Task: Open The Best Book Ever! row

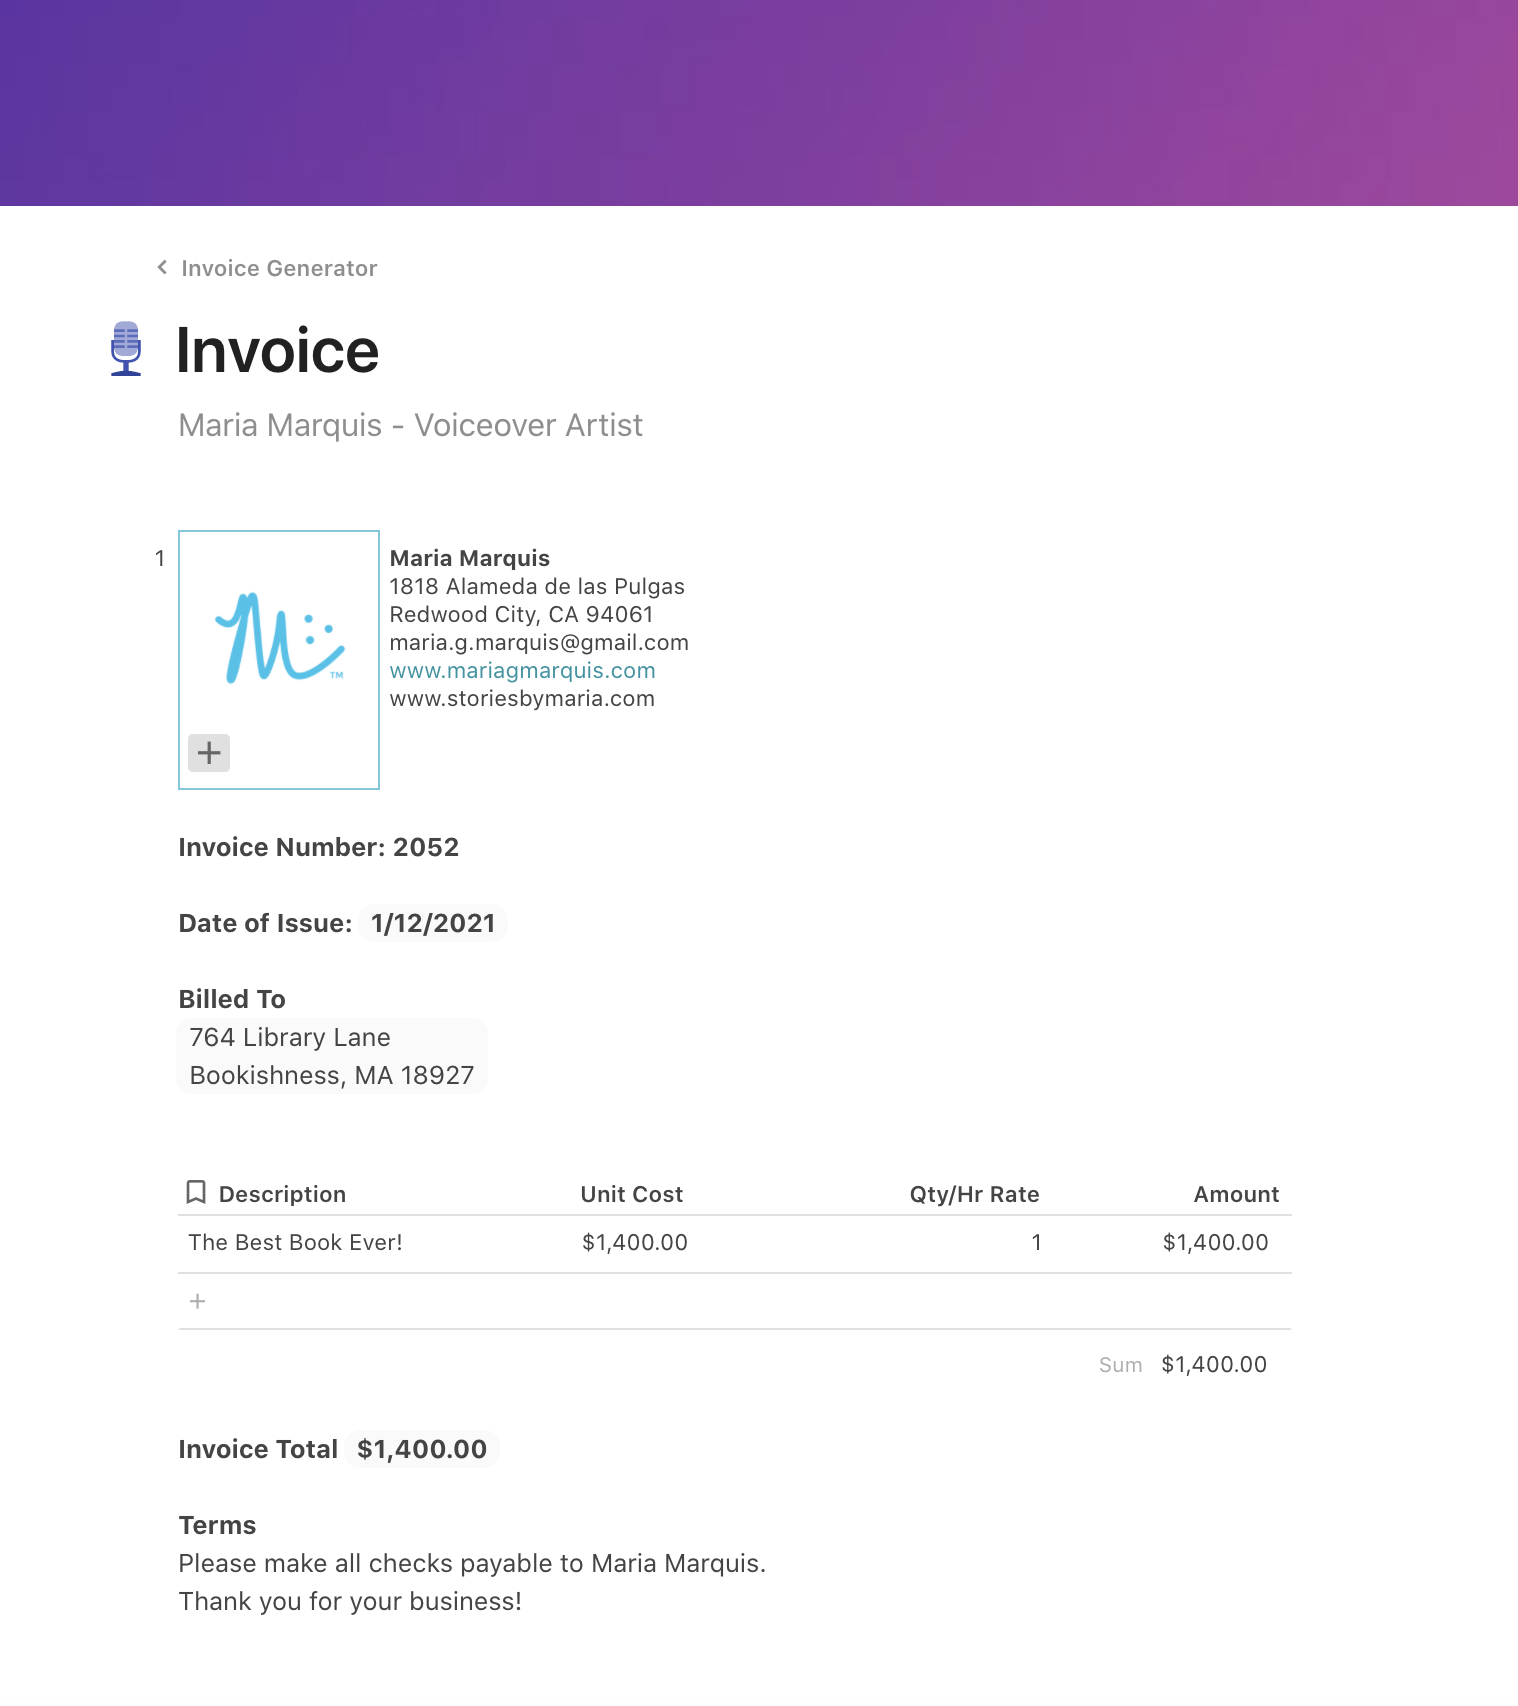Action: (296, 1243)
